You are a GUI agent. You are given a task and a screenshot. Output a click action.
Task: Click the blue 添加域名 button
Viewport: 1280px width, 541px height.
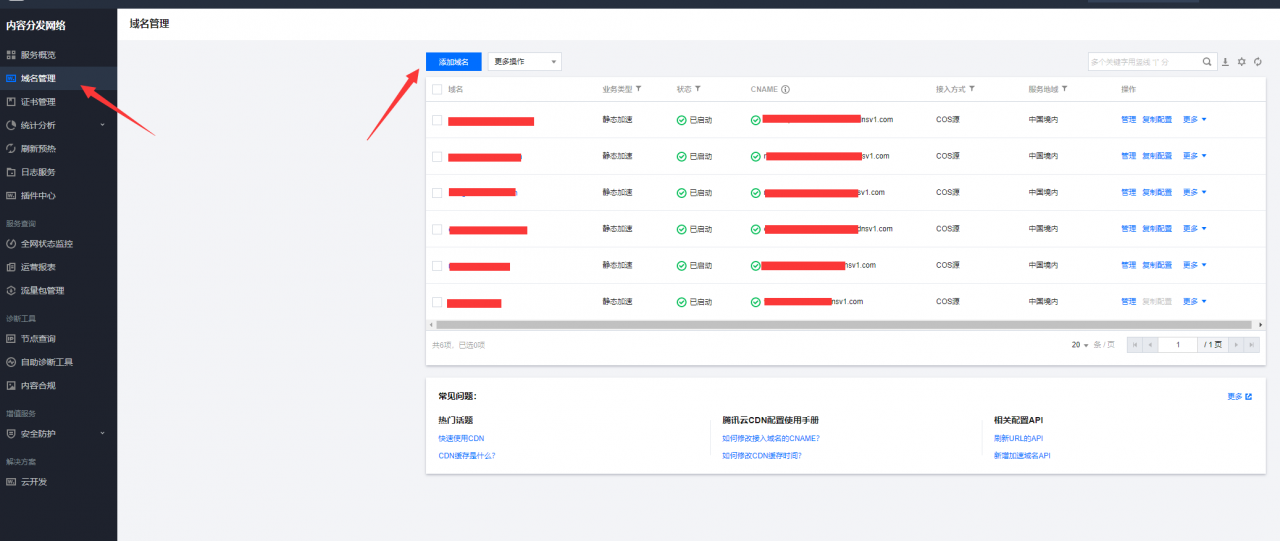tap(453, 62)
